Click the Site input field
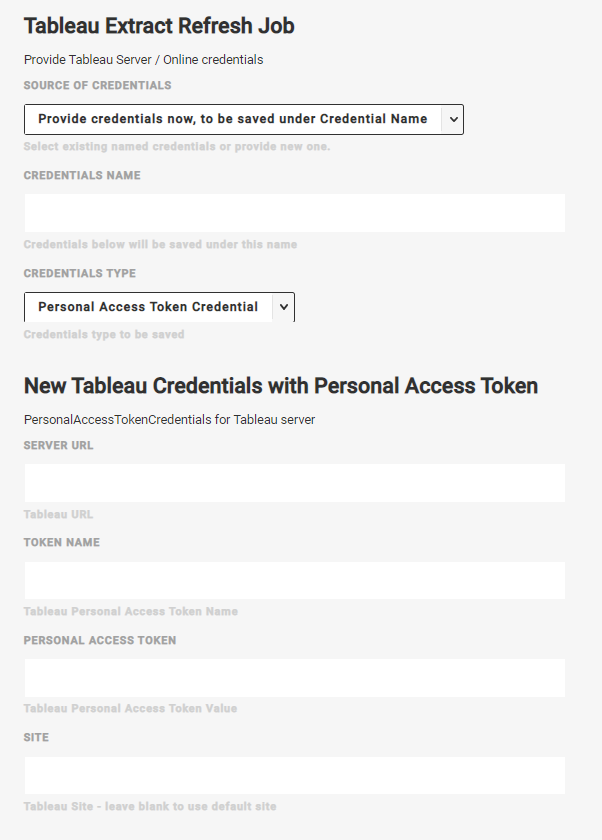 (x=294, y=775)
